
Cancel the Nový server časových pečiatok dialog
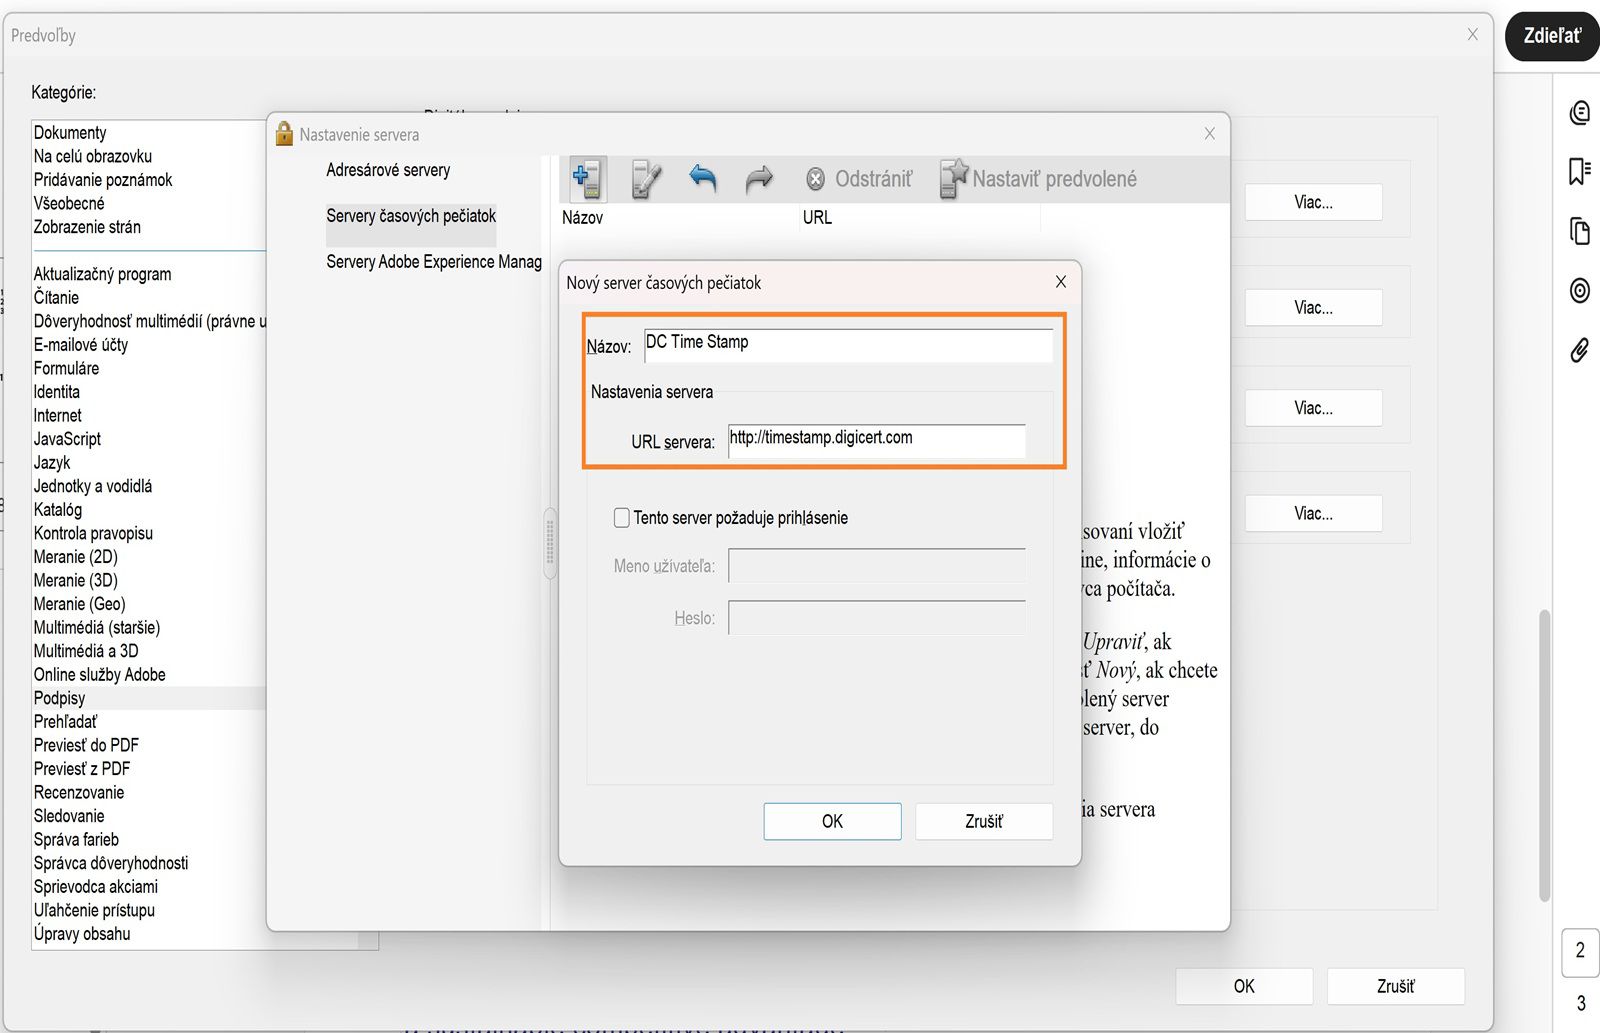(984, 821)
